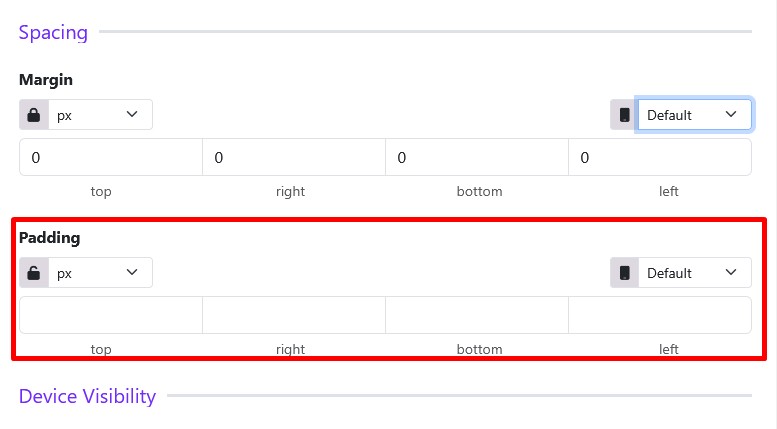Screen dimensions: 777x429
Task: Select the Margin left value field
Action: coord(660,158)
